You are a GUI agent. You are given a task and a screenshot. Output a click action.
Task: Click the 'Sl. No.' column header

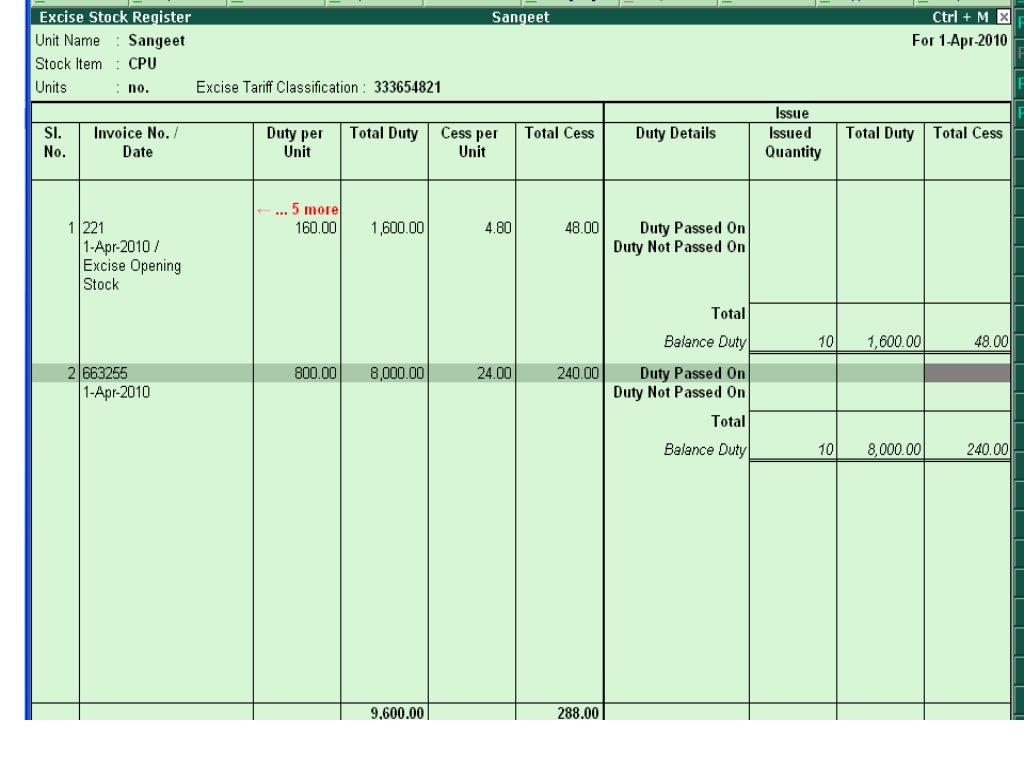55,142
